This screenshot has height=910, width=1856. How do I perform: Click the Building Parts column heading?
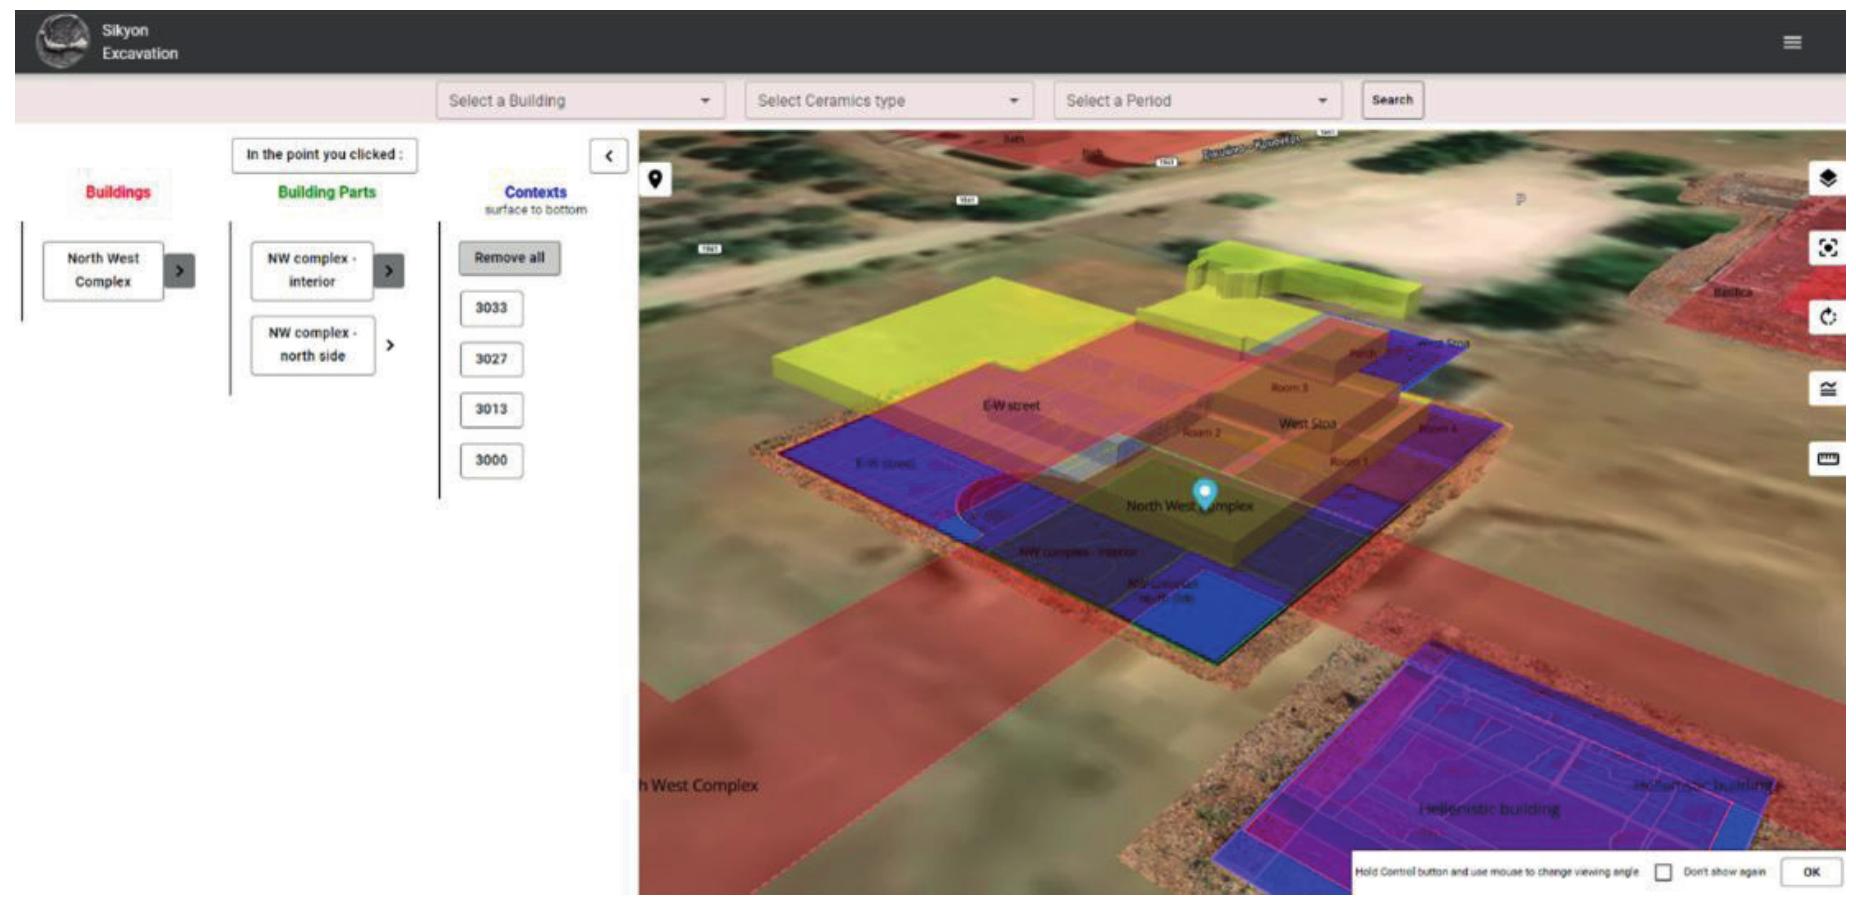(x=327, y=192)
